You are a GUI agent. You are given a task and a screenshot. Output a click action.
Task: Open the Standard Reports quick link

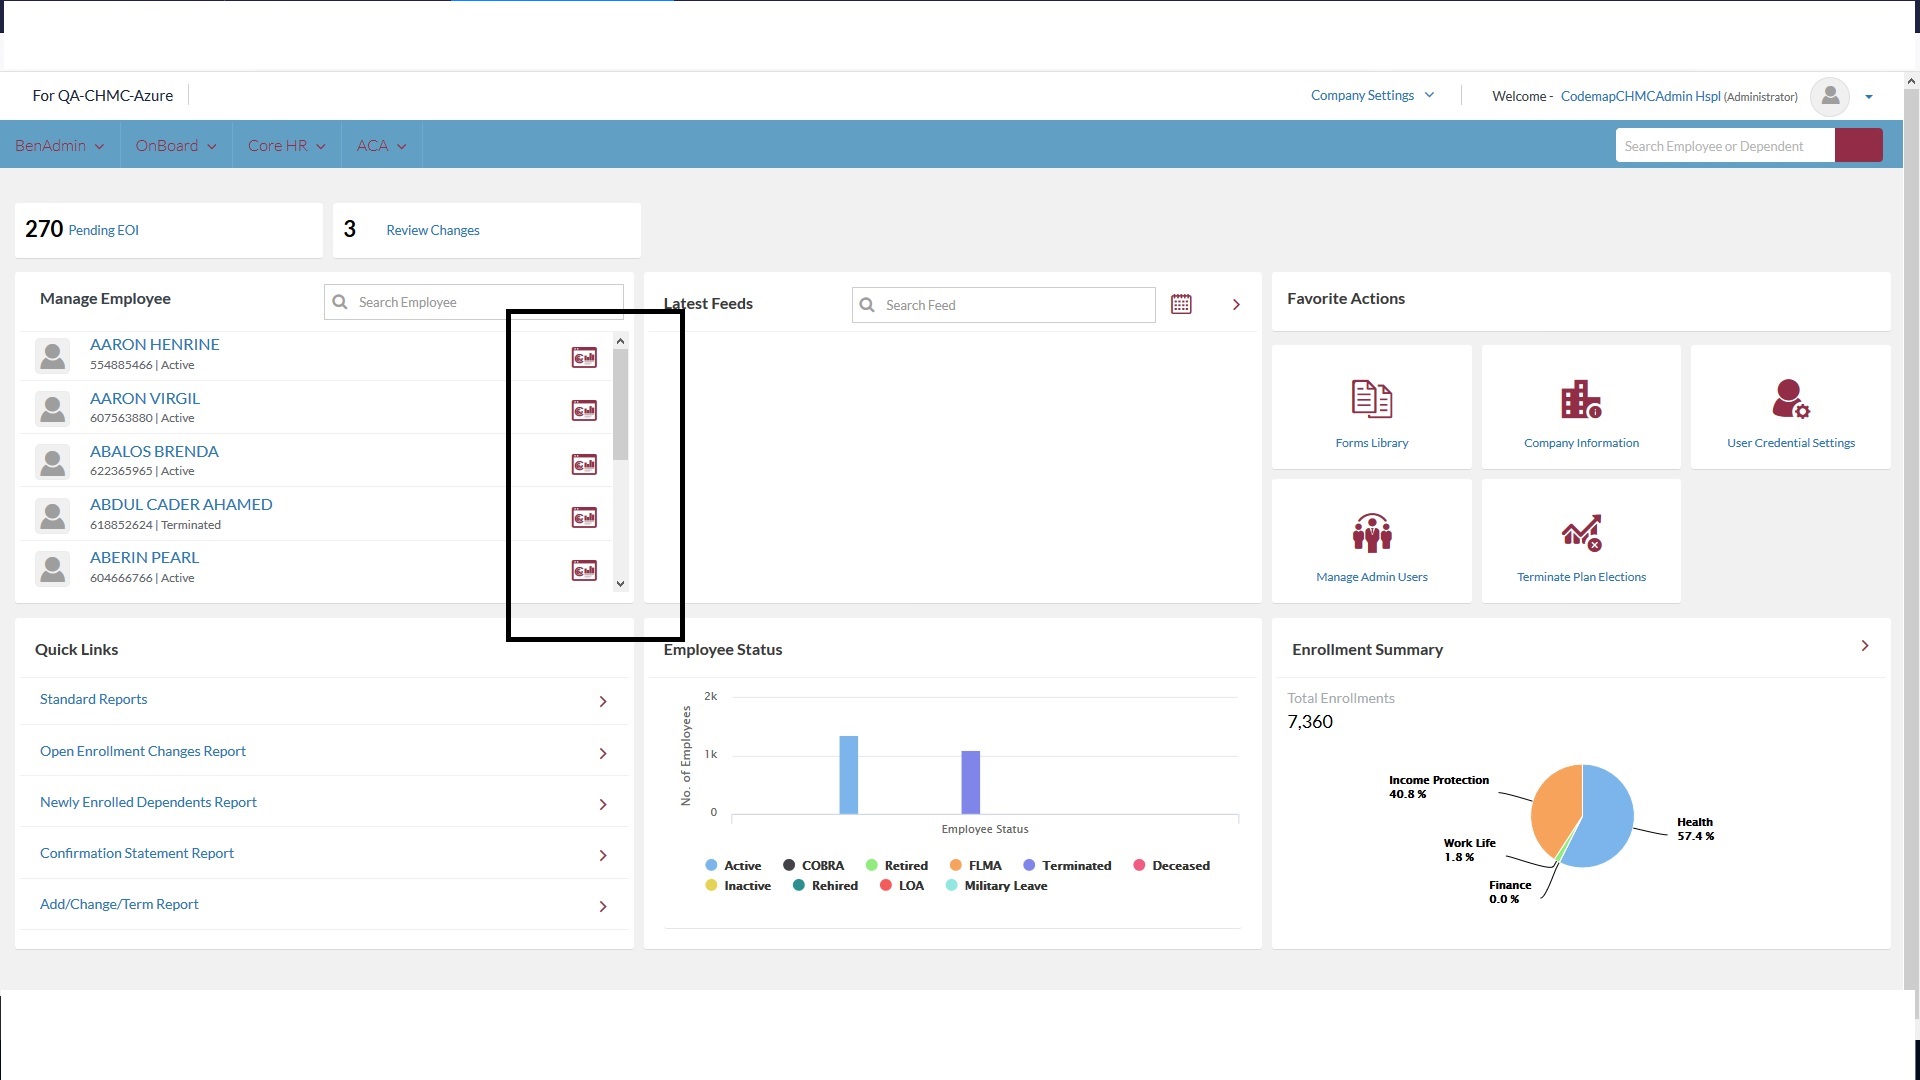[93, 700]
